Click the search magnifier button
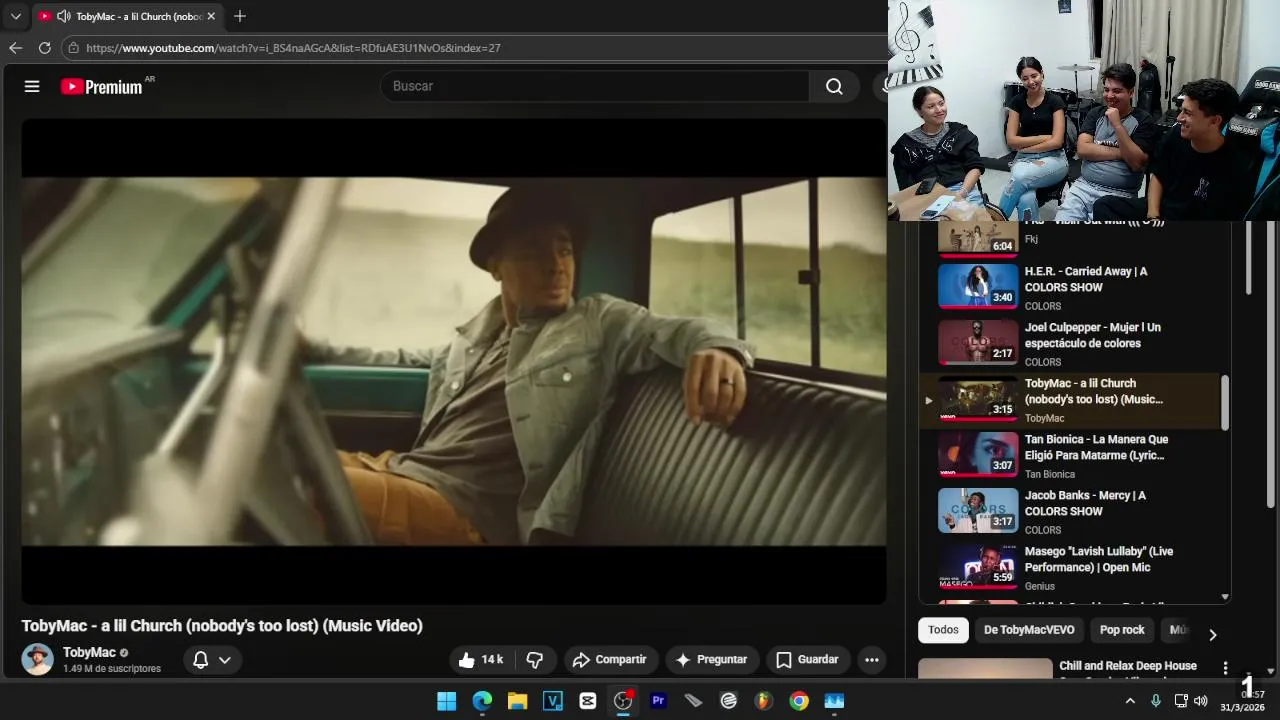Image resolution: width=1280 pixels, height=720 pixels. click(834, 86)
